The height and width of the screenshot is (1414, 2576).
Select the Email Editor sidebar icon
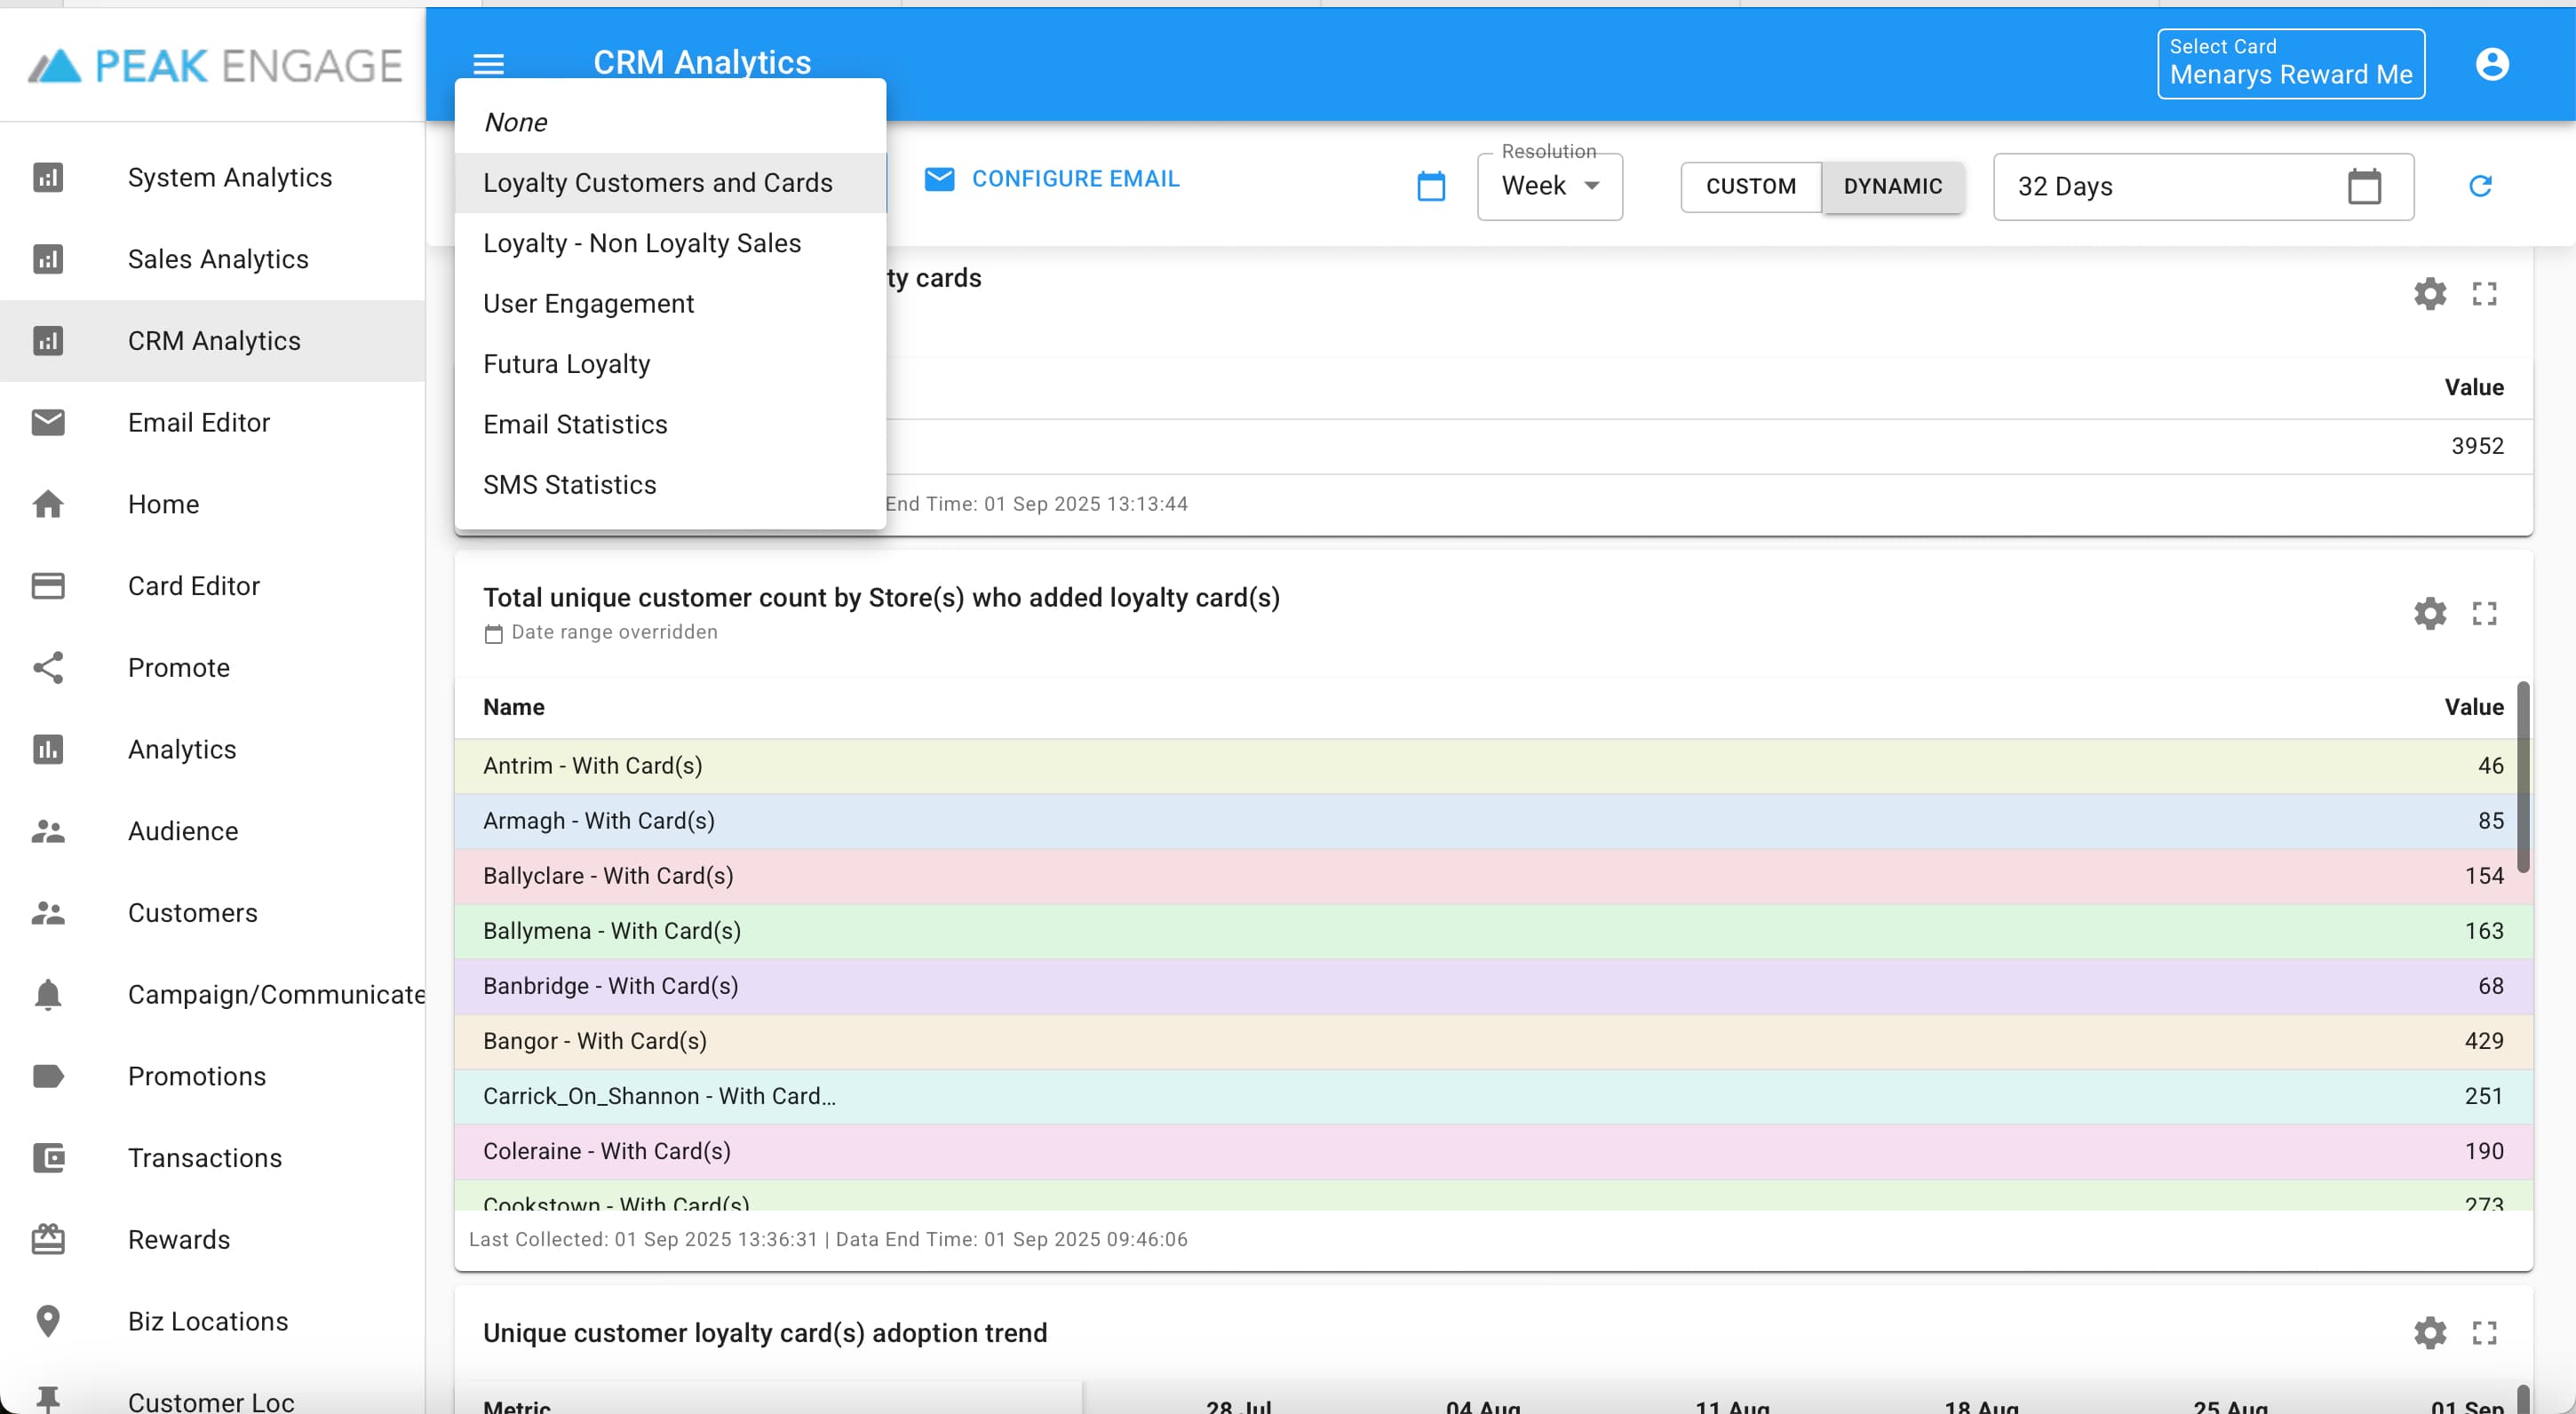point(48,422)
